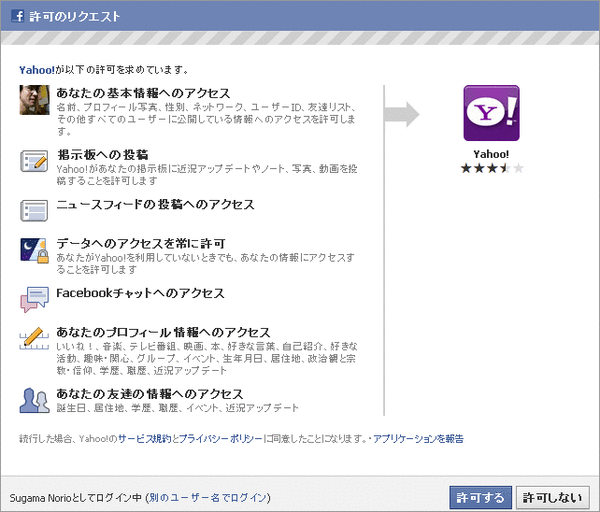Click the friends silhouette icon
Screen dimensions: 600x512
coord(34,400)
